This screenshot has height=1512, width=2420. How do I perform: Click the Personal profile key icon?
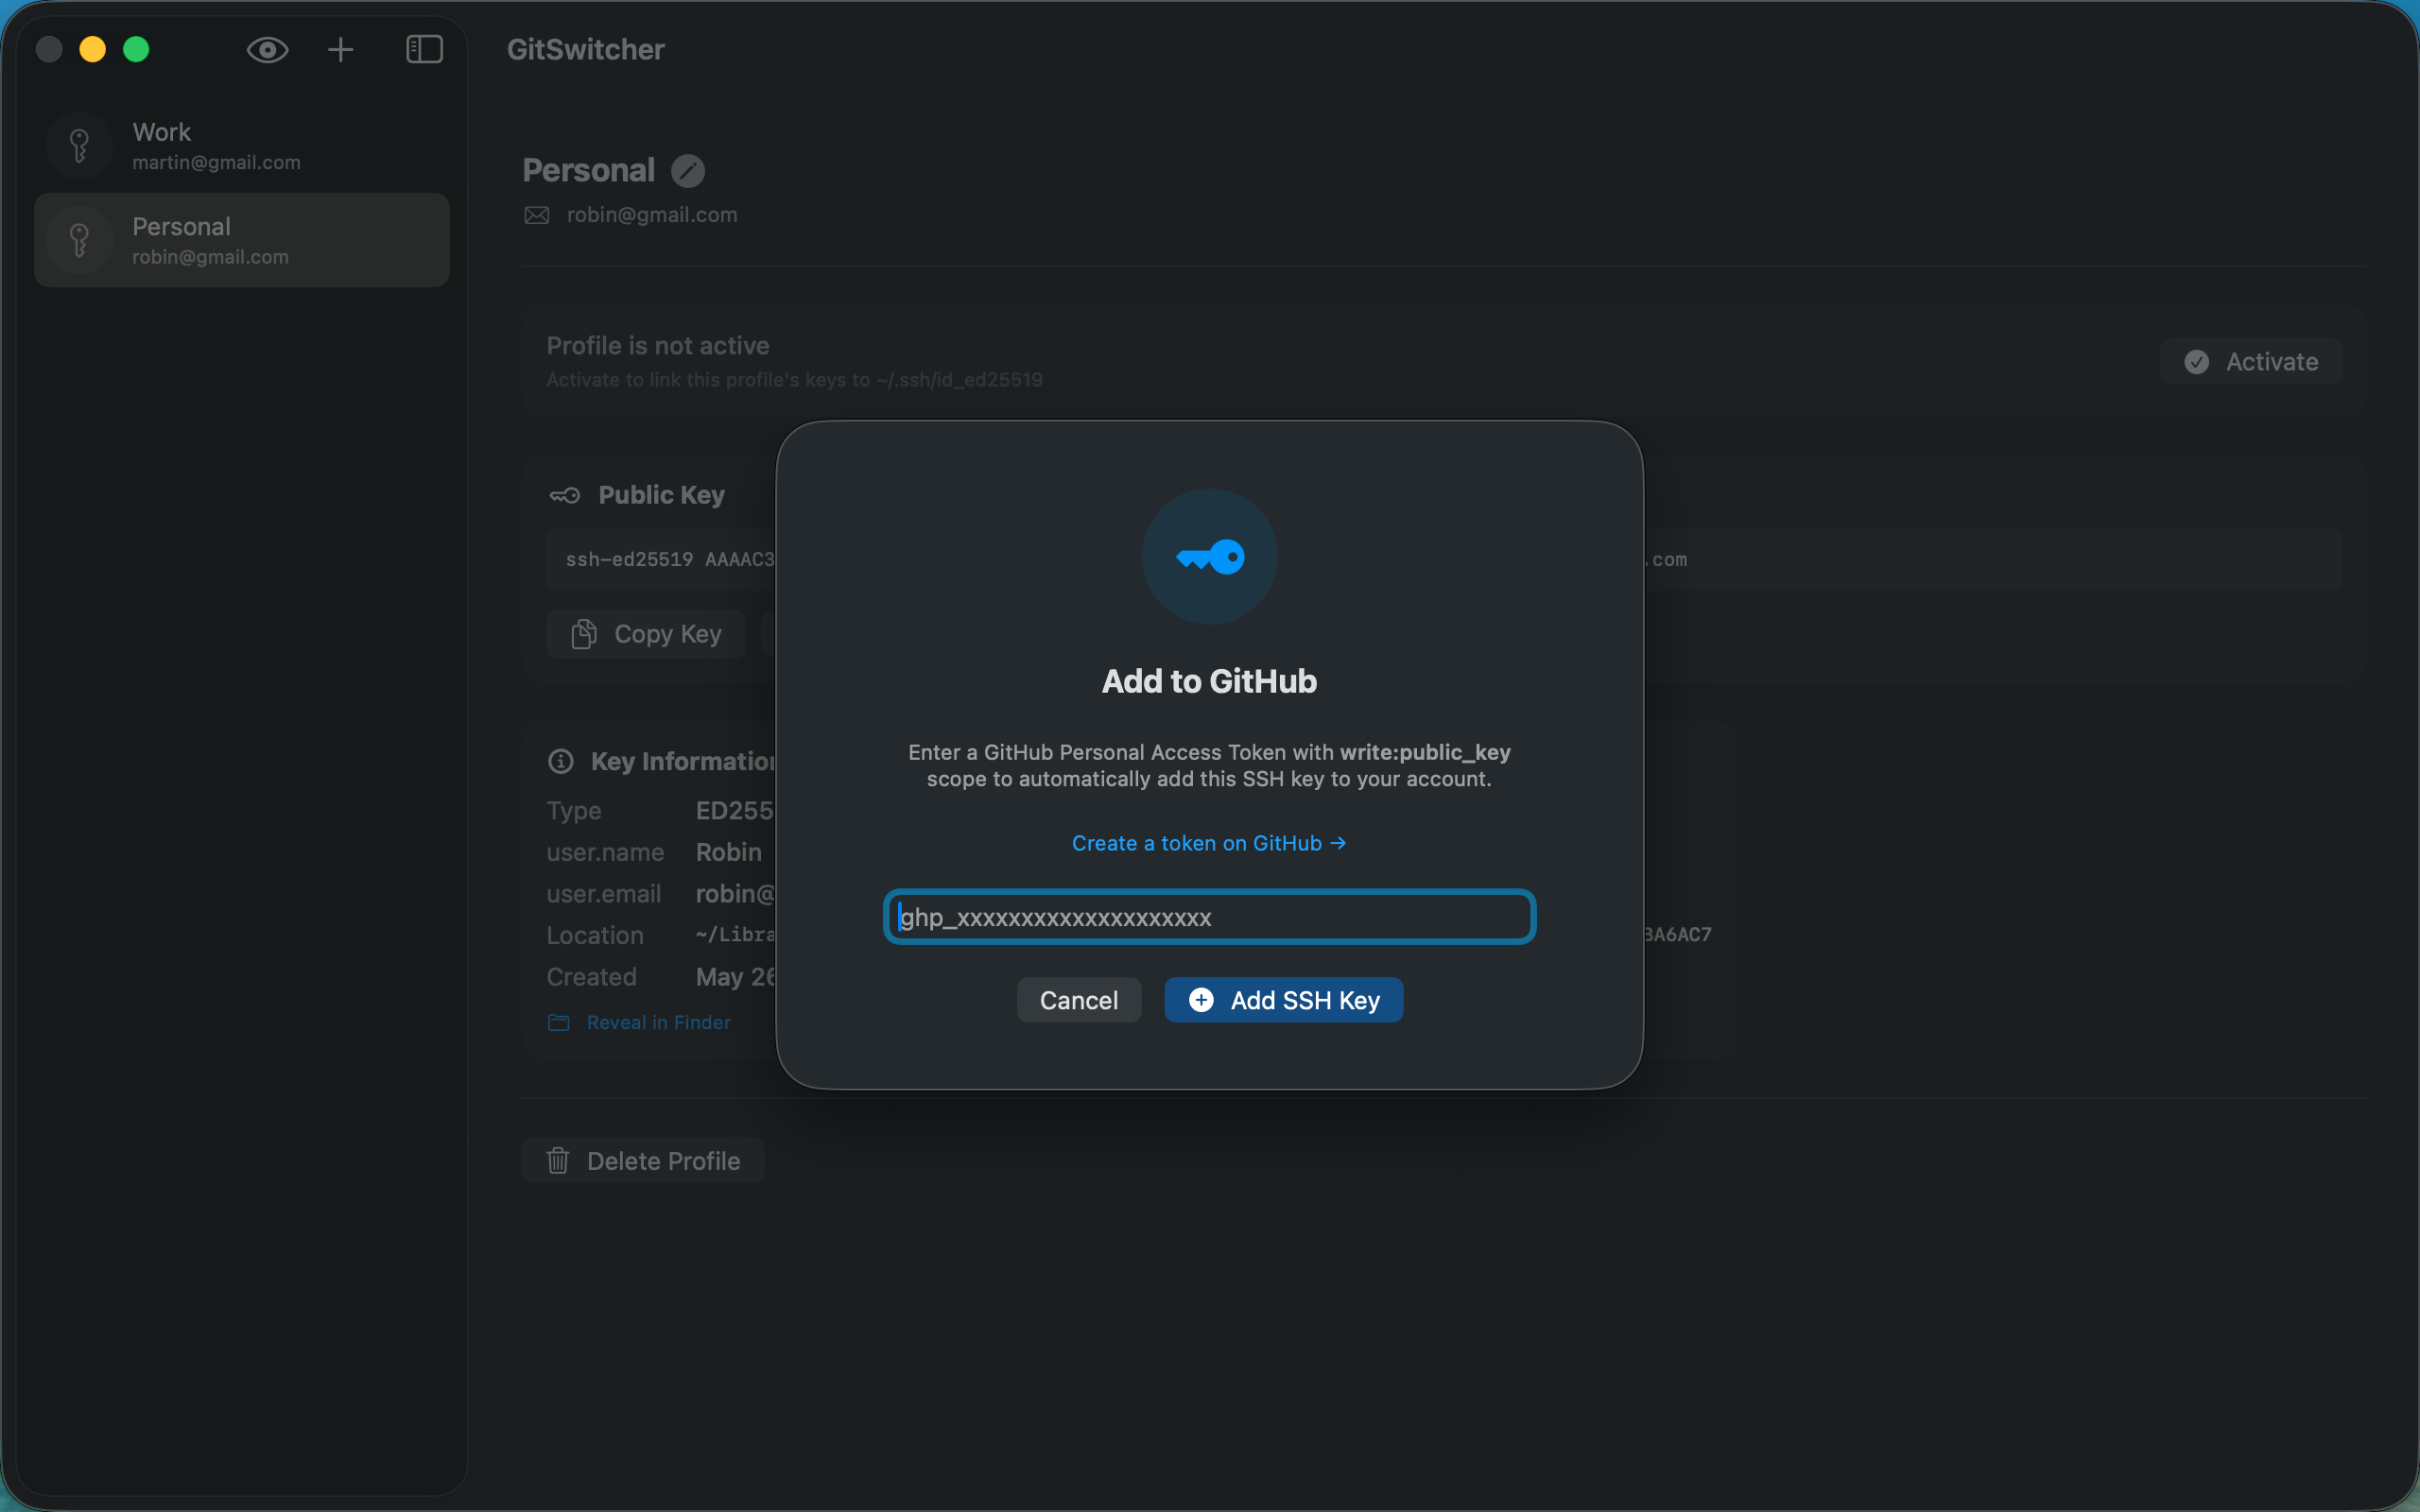[79, 240]
